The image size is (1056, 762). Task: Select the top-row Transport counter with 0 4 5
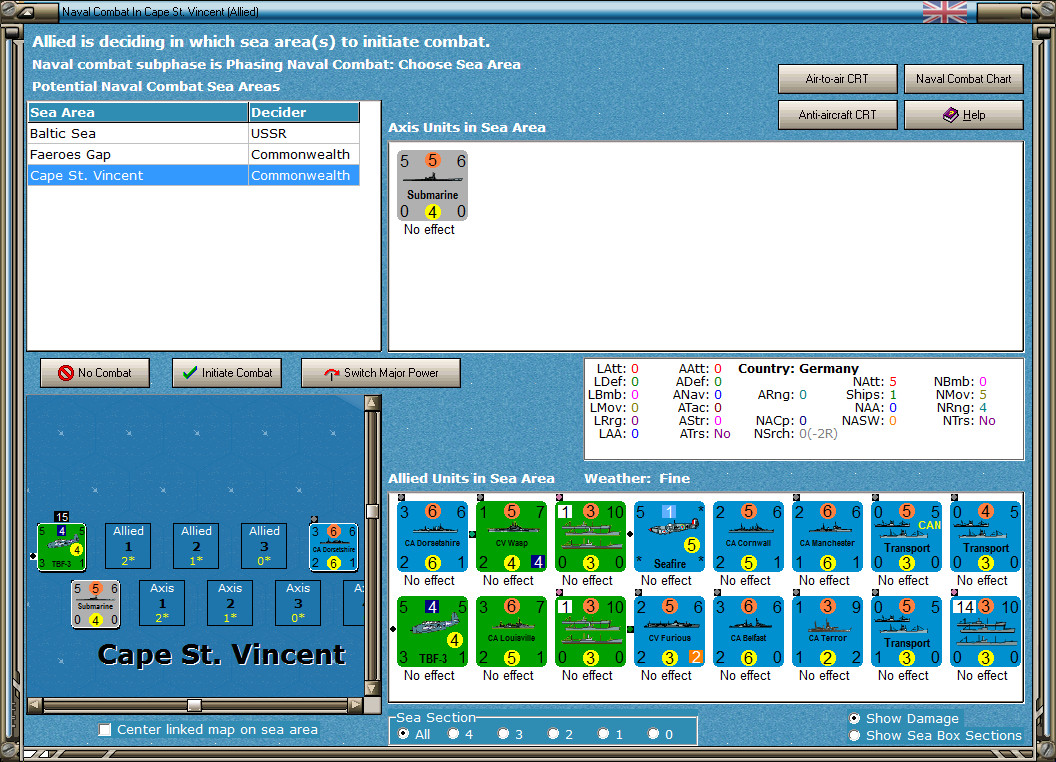coord(985,536)
